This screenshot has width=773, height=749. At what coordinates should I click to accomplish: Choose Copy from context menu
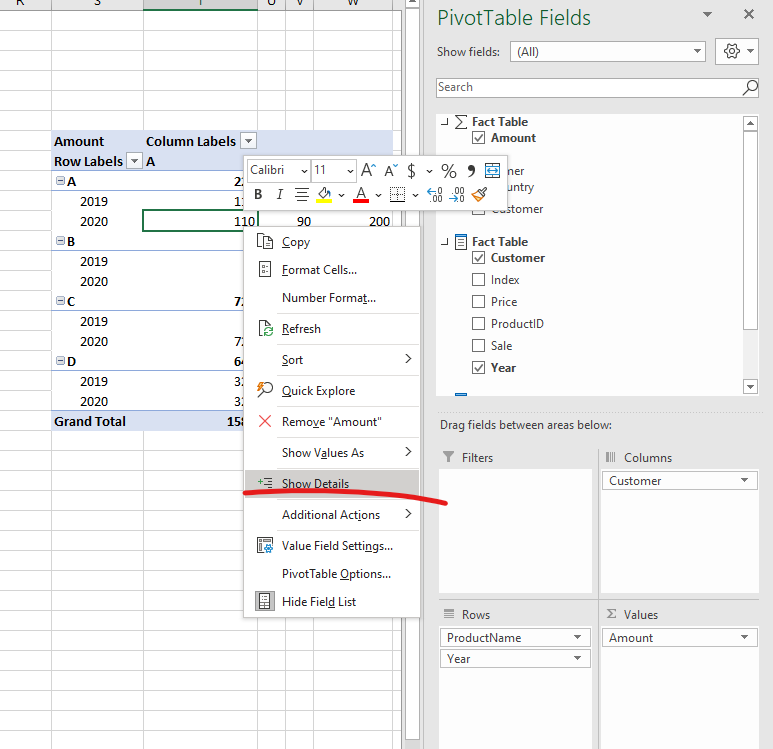(x=332, y=242)
